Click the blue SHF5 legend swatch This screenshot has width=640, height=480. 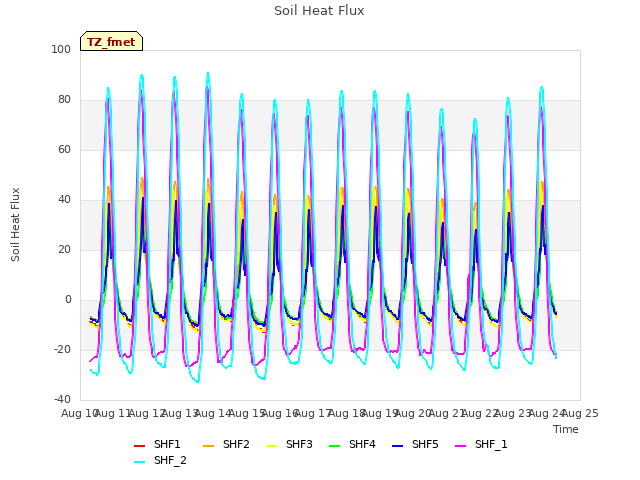398,446
